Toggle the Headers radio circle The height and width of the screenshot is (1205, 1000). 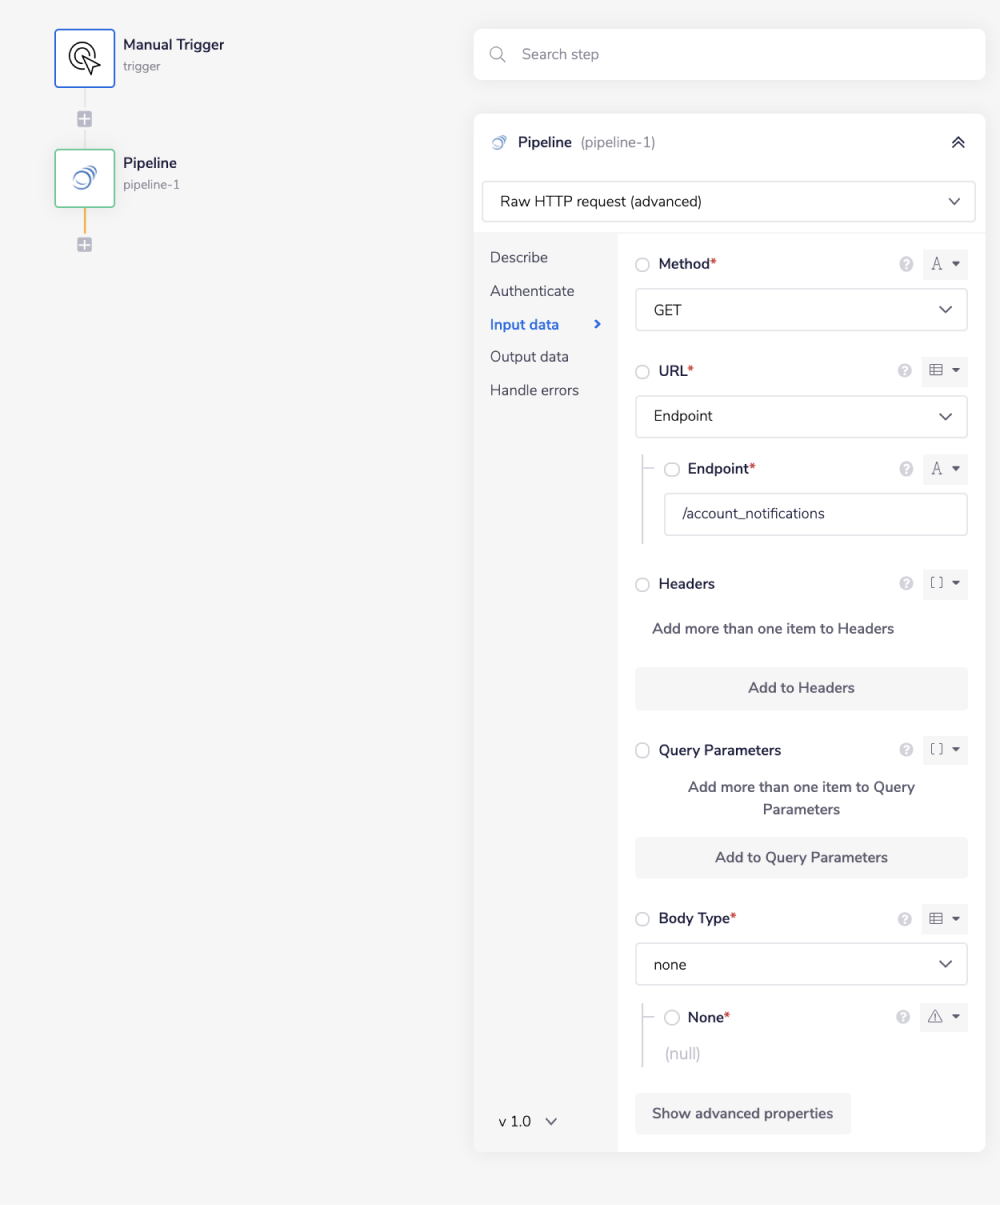click(643, 585)
